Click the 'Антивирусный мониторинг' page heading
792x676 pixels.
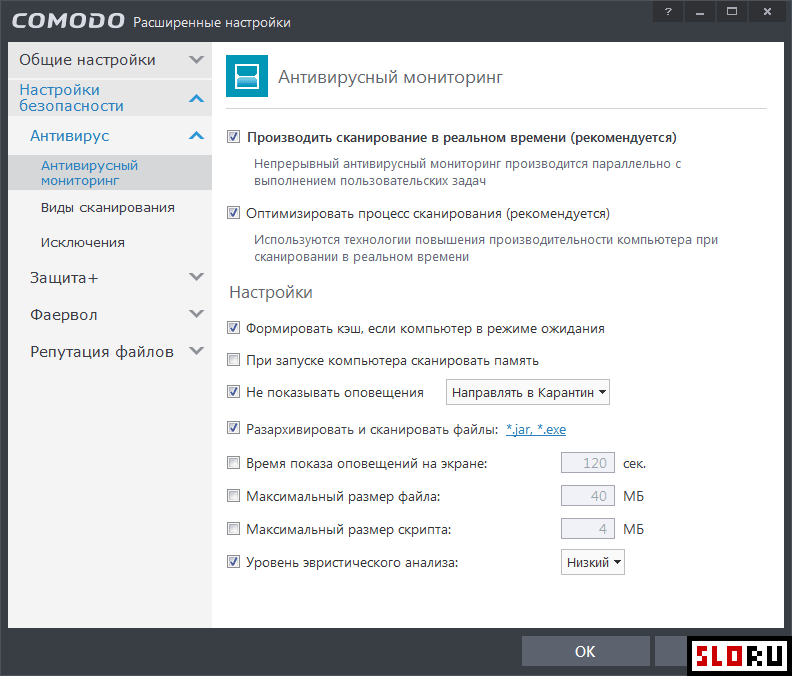point(390,77)
